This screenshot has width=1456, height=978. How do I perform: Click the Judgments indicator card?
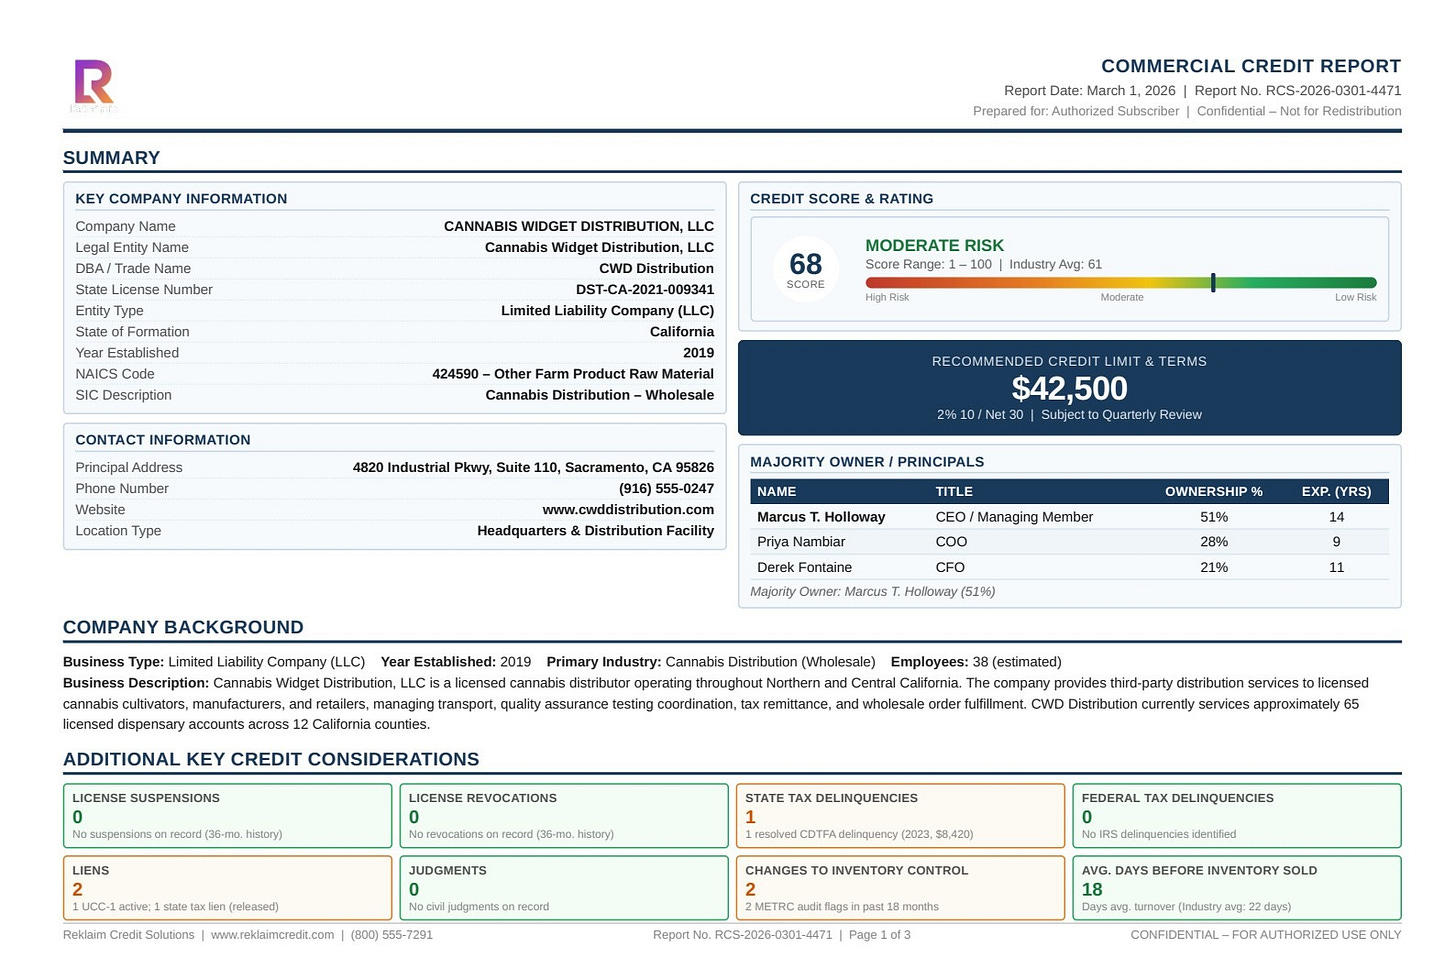point(564,887)
